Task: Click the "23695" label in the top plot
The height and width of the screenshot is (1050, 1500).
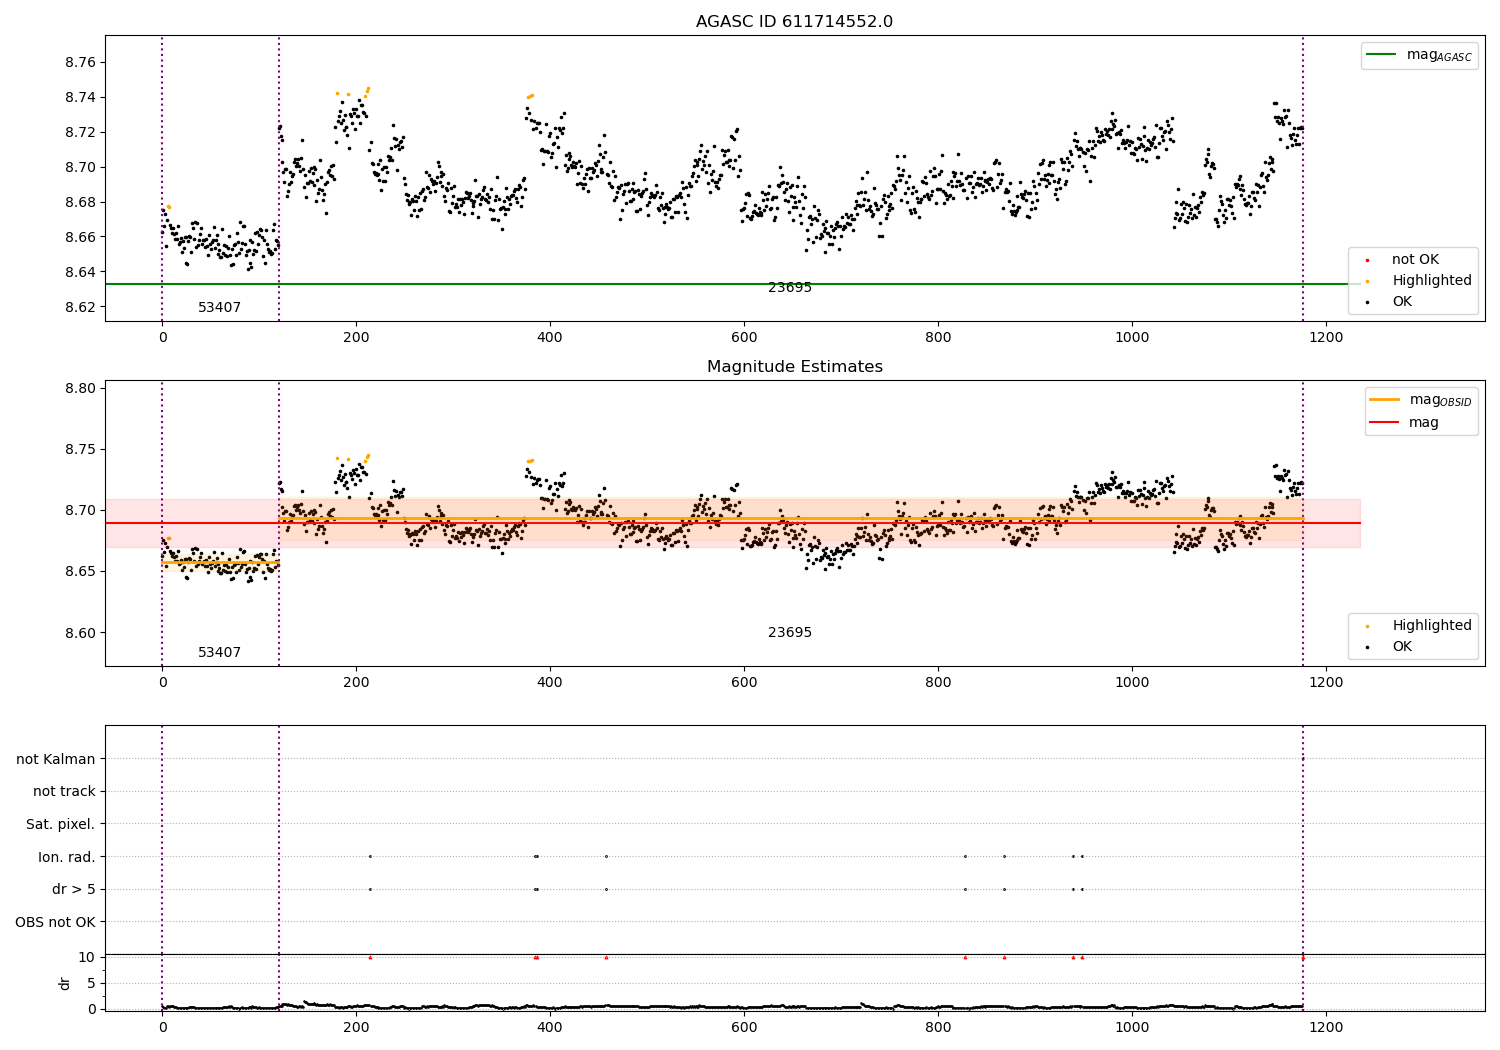Action: coord(790,288)
